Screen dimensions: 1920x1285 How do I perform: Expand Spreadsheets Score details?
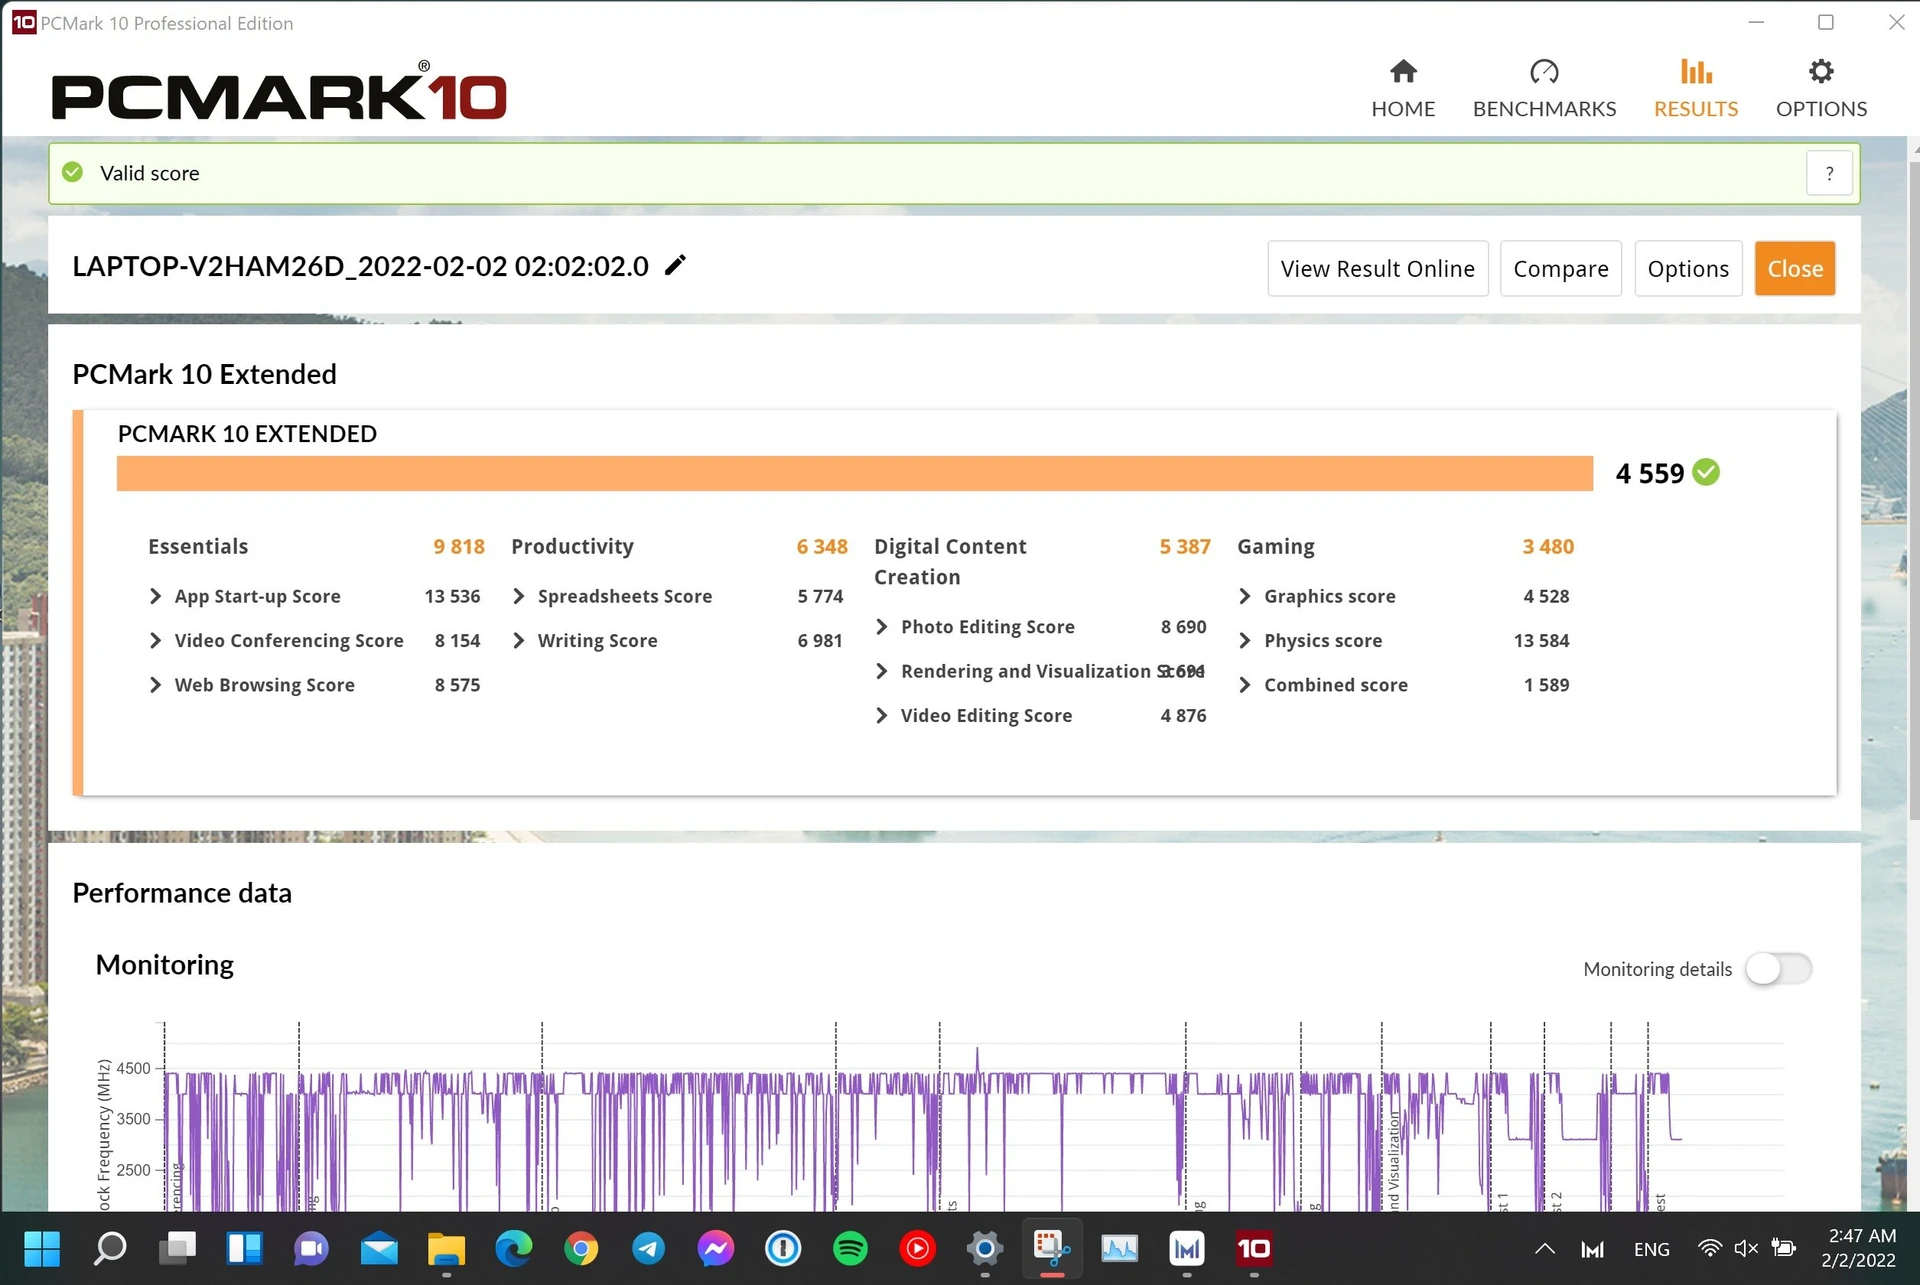(x=518, y=597)
